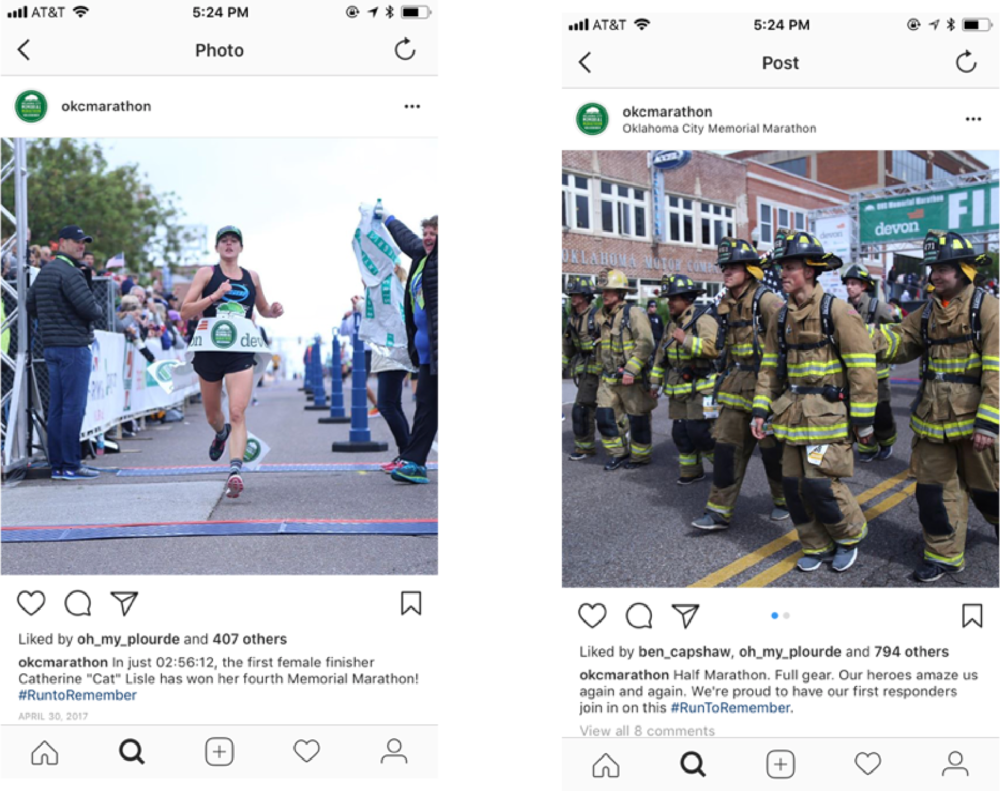This screenshot has height=791, width=1000.
Task: Reload the Photo screen
Action: pos(404,49)
